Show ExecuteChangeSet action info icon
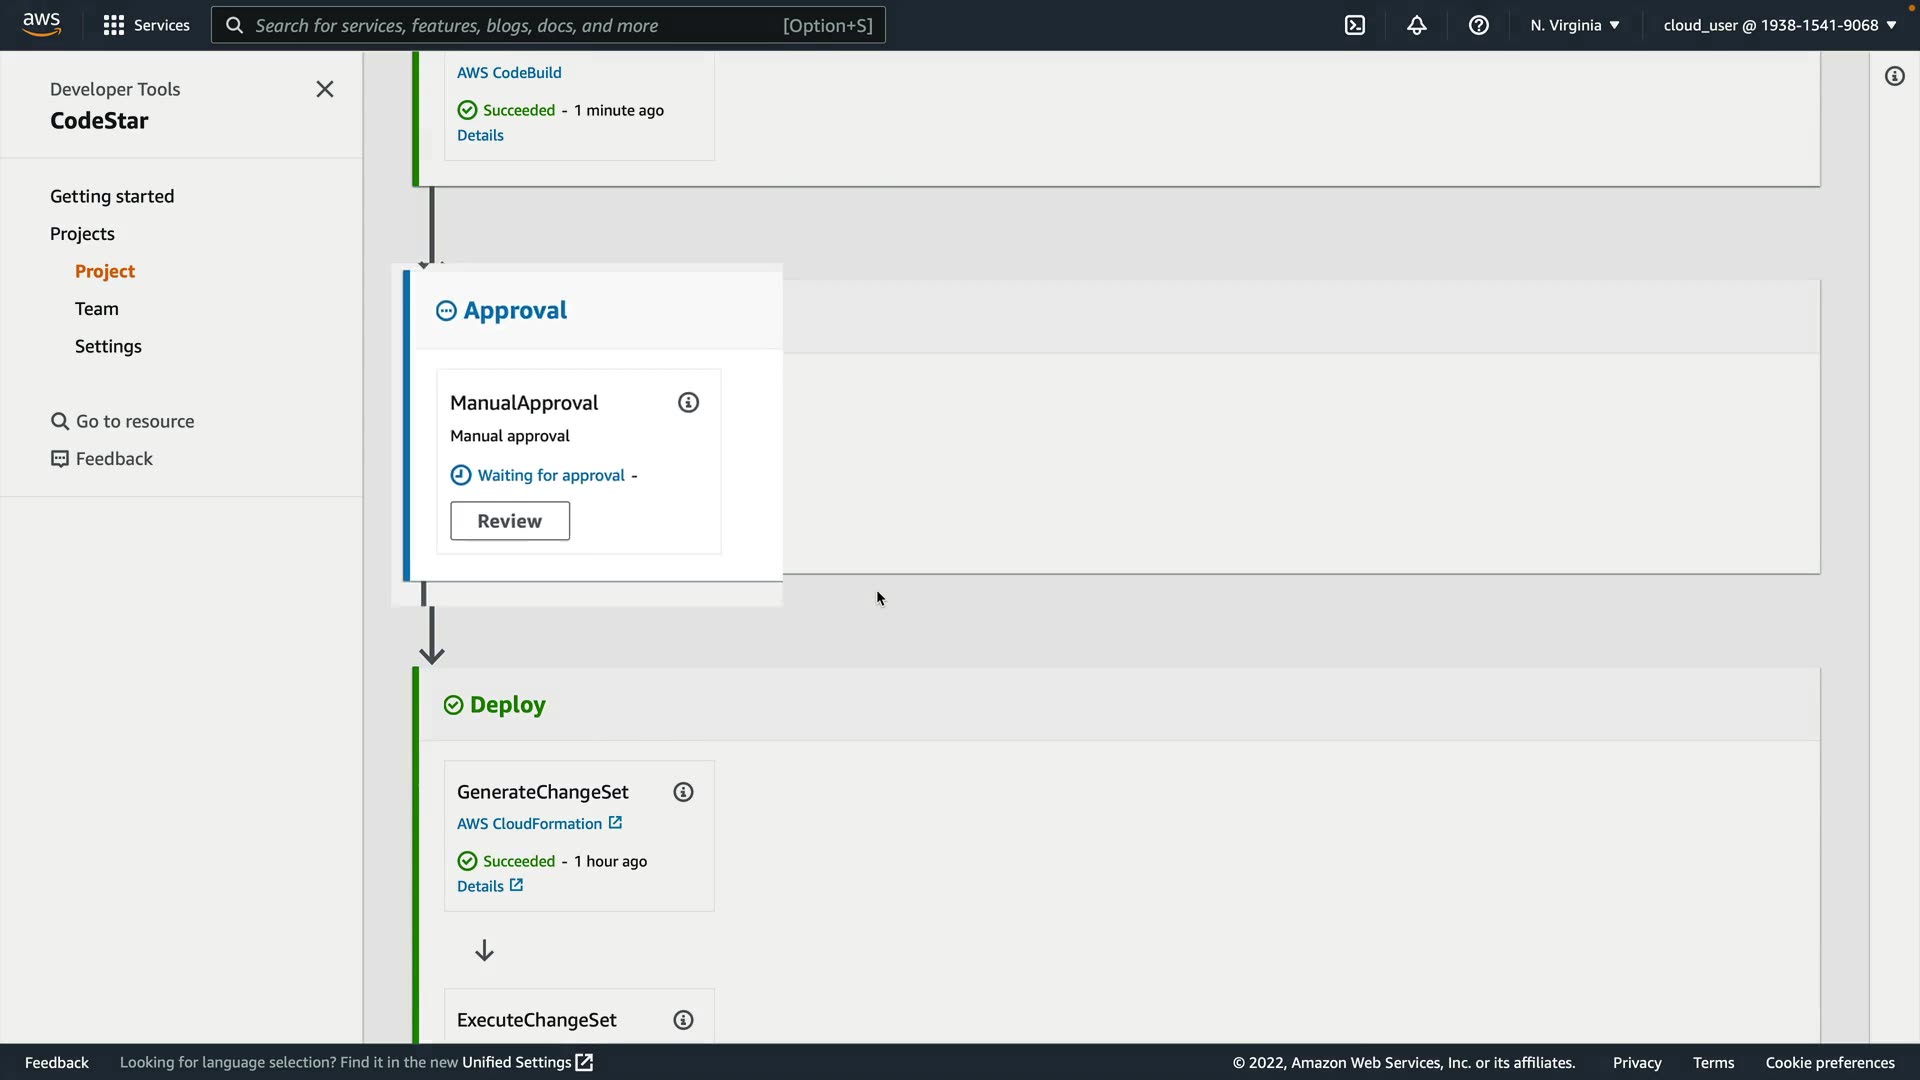 [683, 1020]
